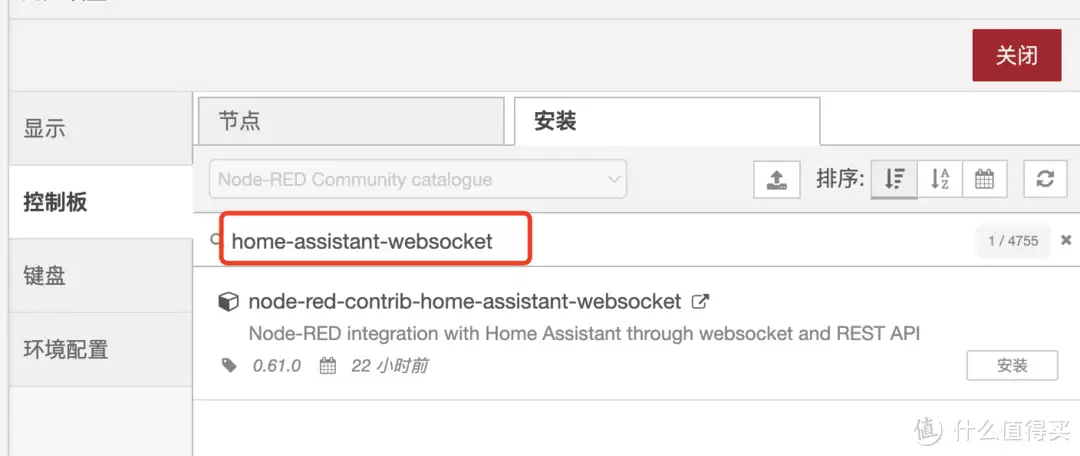This screenshot has width=1080, height=456.
Task: Open the 显示 settings section
Action: click(101, 129)
